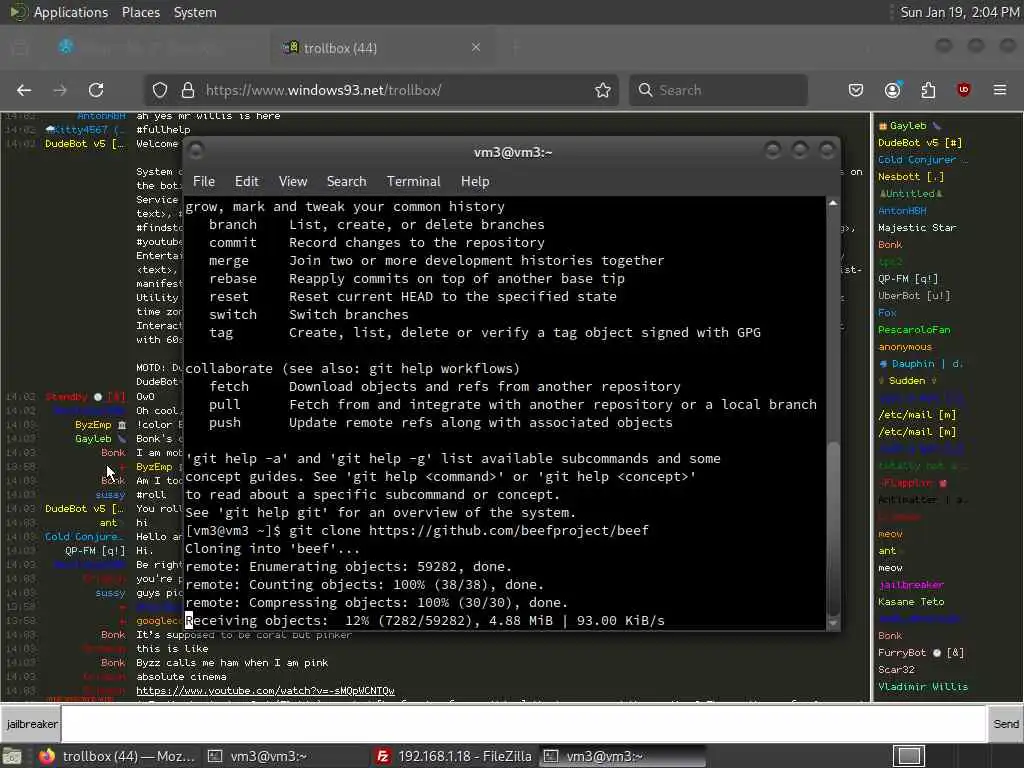Open the sidebar toggle in tab bar
The image size is (1024, 768).
click(20, 48)
